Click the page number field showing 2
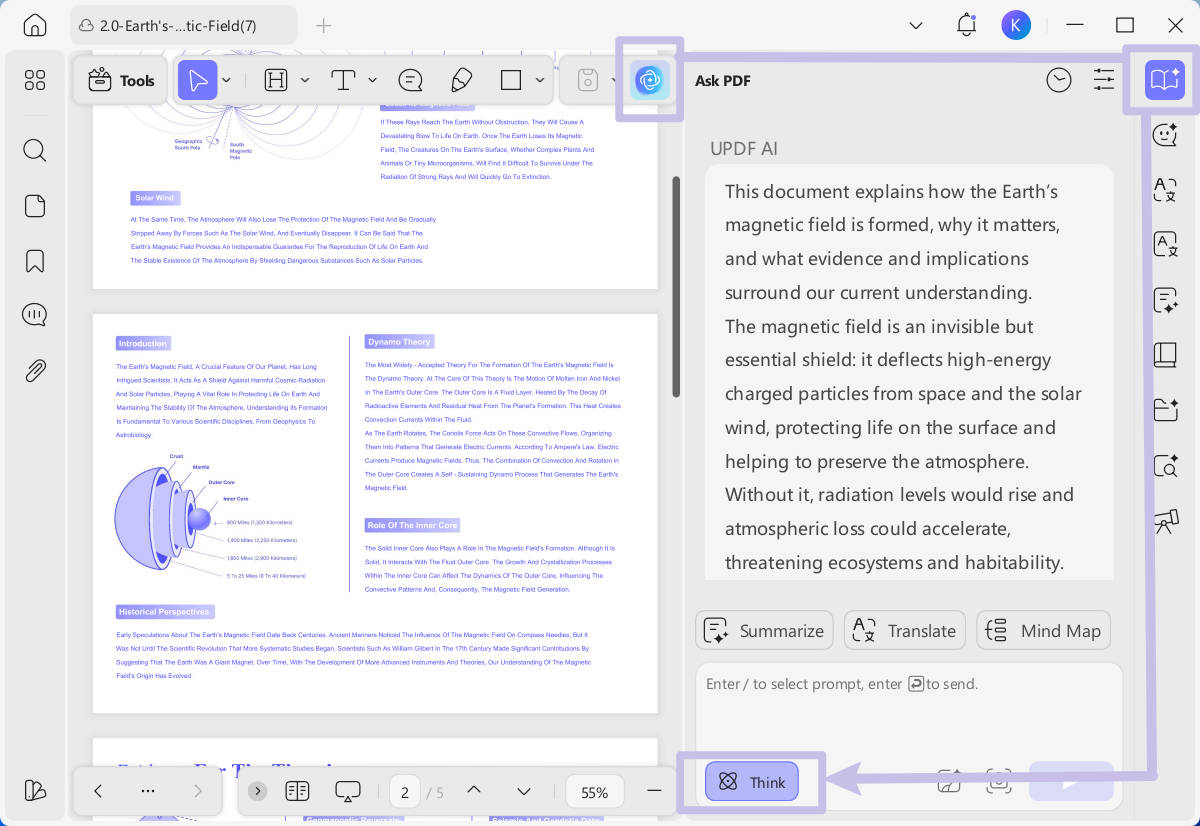 point(405,791)
